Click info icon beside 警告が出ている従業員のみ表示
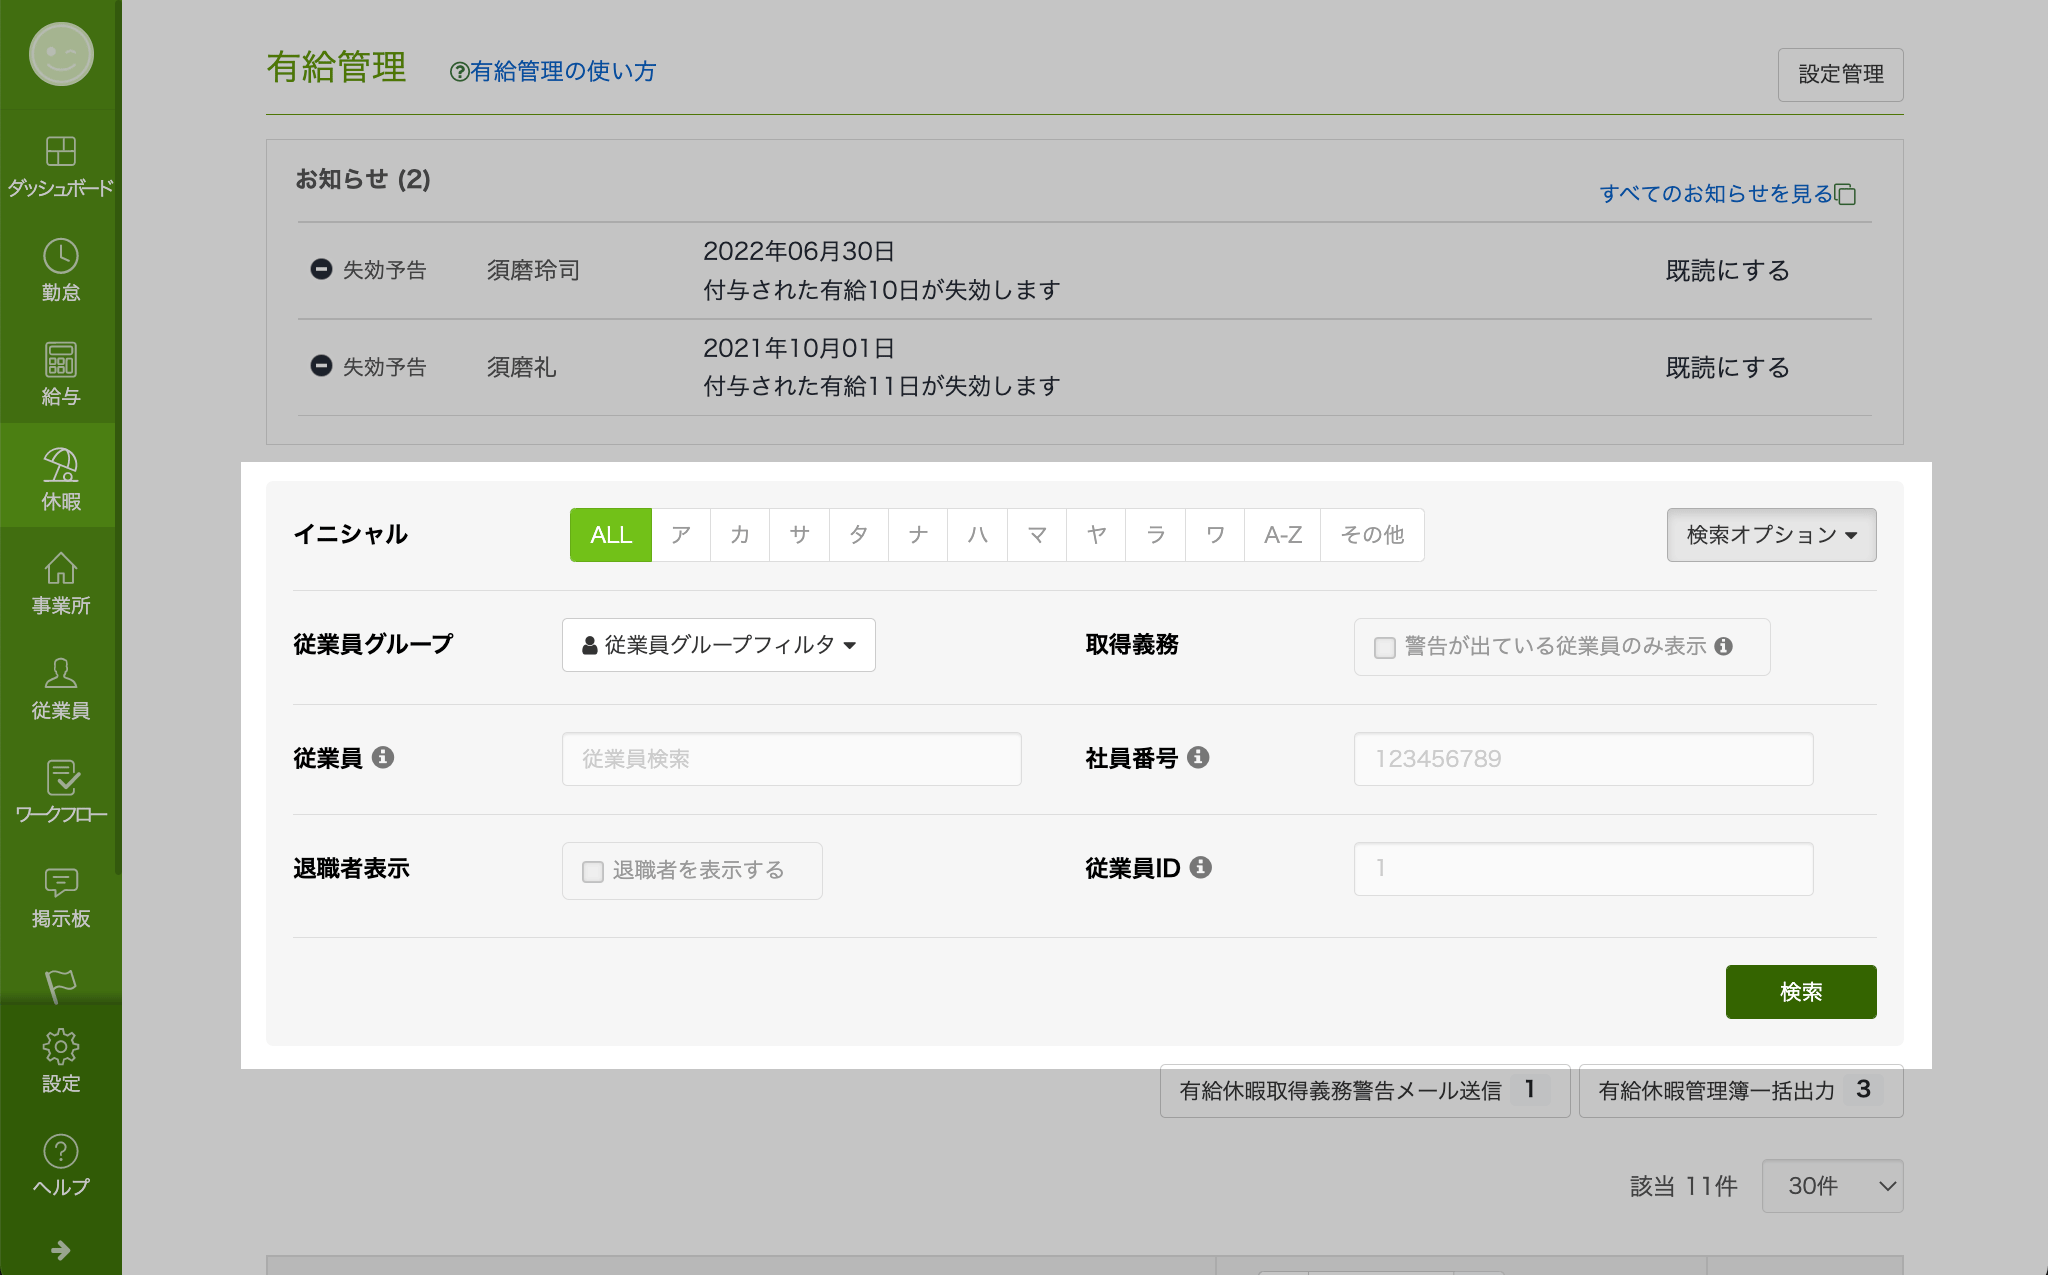 point(1723,646)
